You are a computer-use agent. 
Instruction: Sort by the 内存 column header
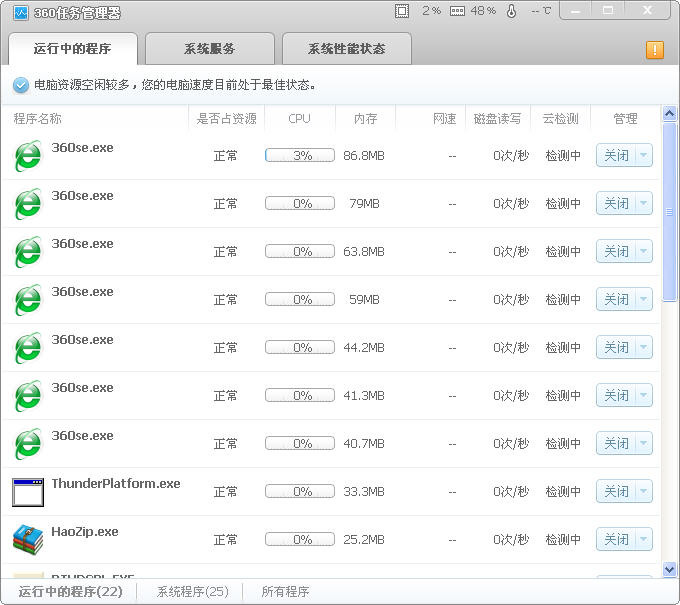(x=365, y=119)
